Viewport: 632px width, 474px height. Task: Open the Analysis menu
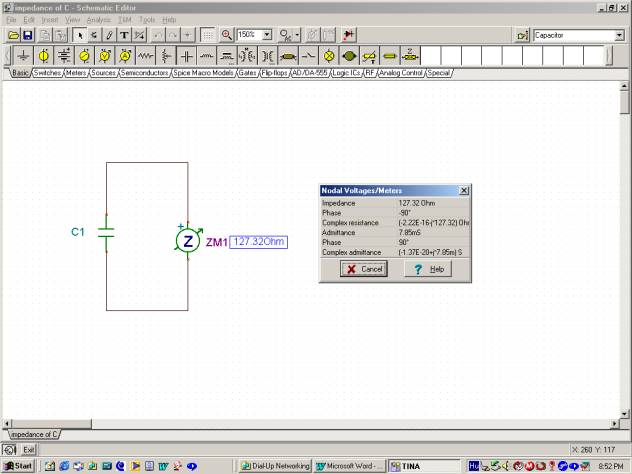99,19
